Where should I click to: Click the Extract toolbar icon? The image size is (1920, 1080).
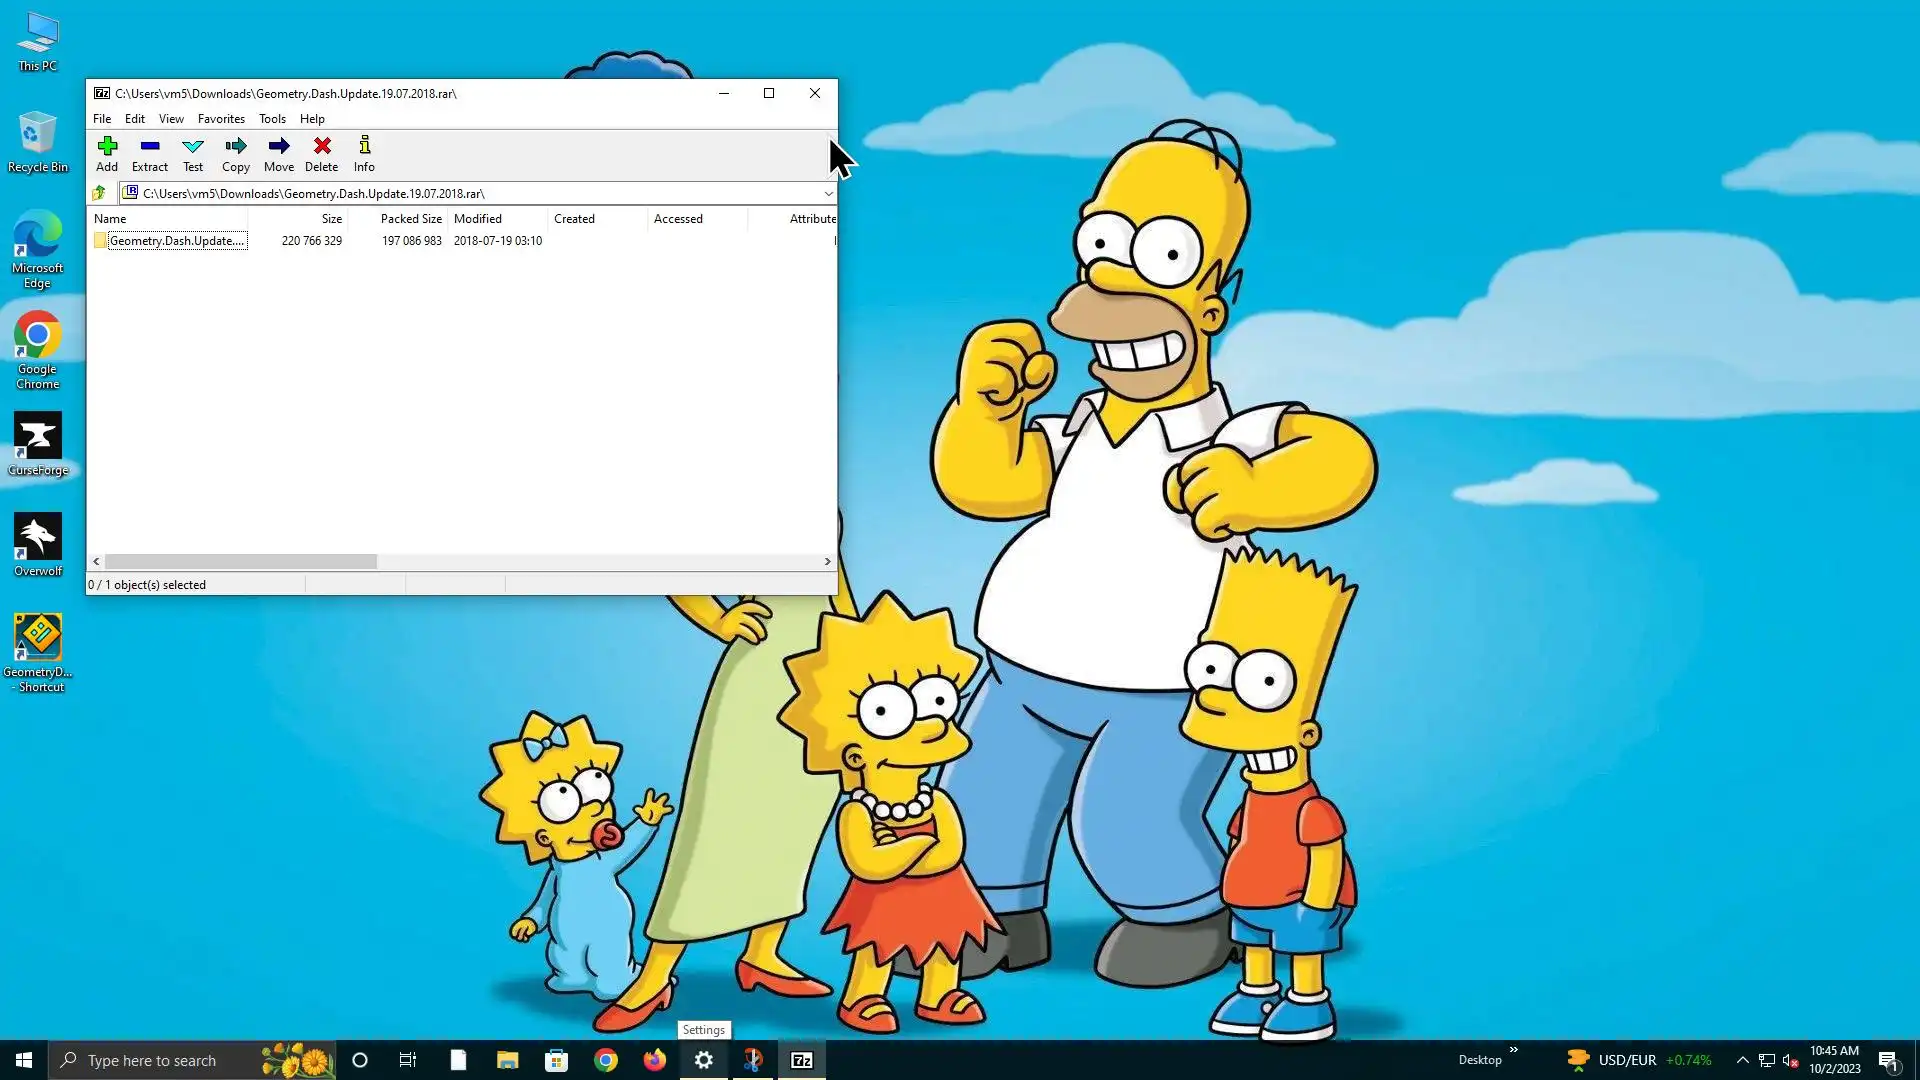(x=150, y=154)
